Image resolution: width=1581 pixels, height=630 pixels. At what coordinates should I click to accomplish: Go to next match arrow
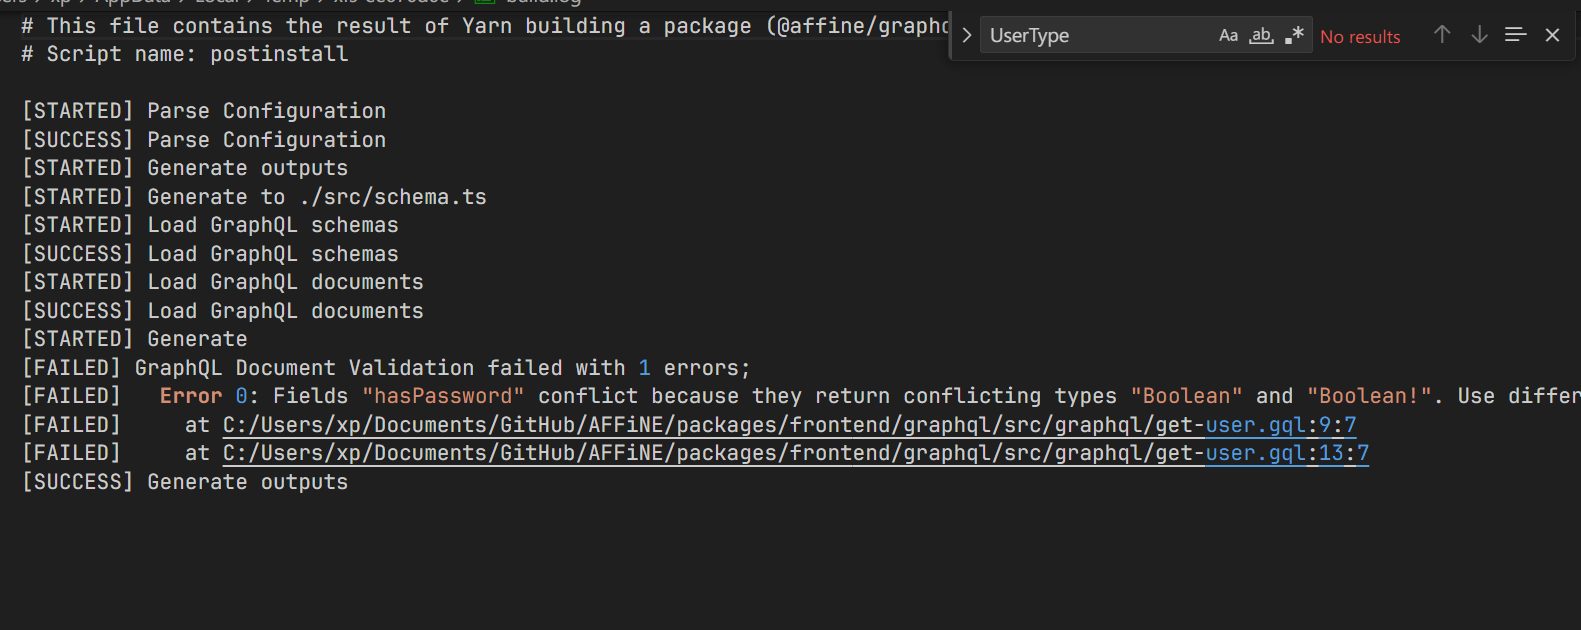pyautogui.click(x=1479, y=35)
